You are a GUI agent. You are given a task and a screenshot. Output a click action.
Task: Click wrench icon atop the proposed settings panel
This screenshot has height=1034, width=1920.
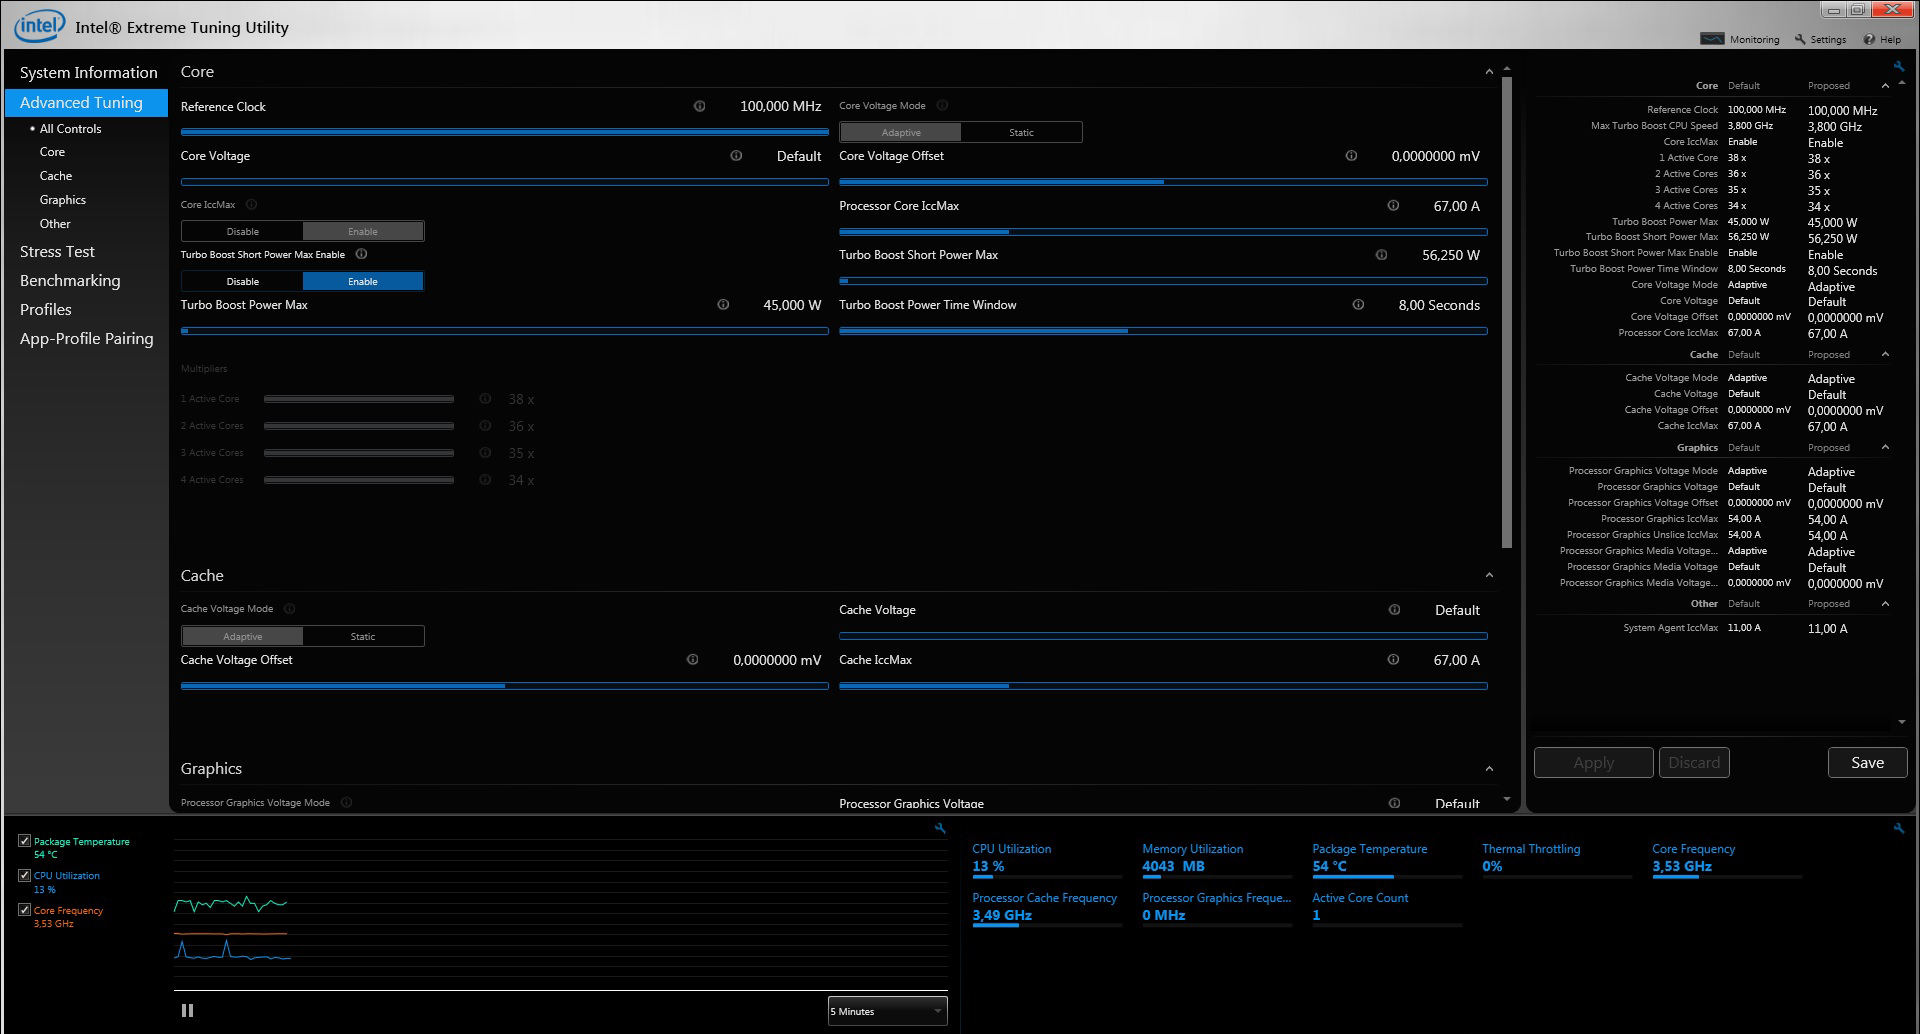point(1899,67)
